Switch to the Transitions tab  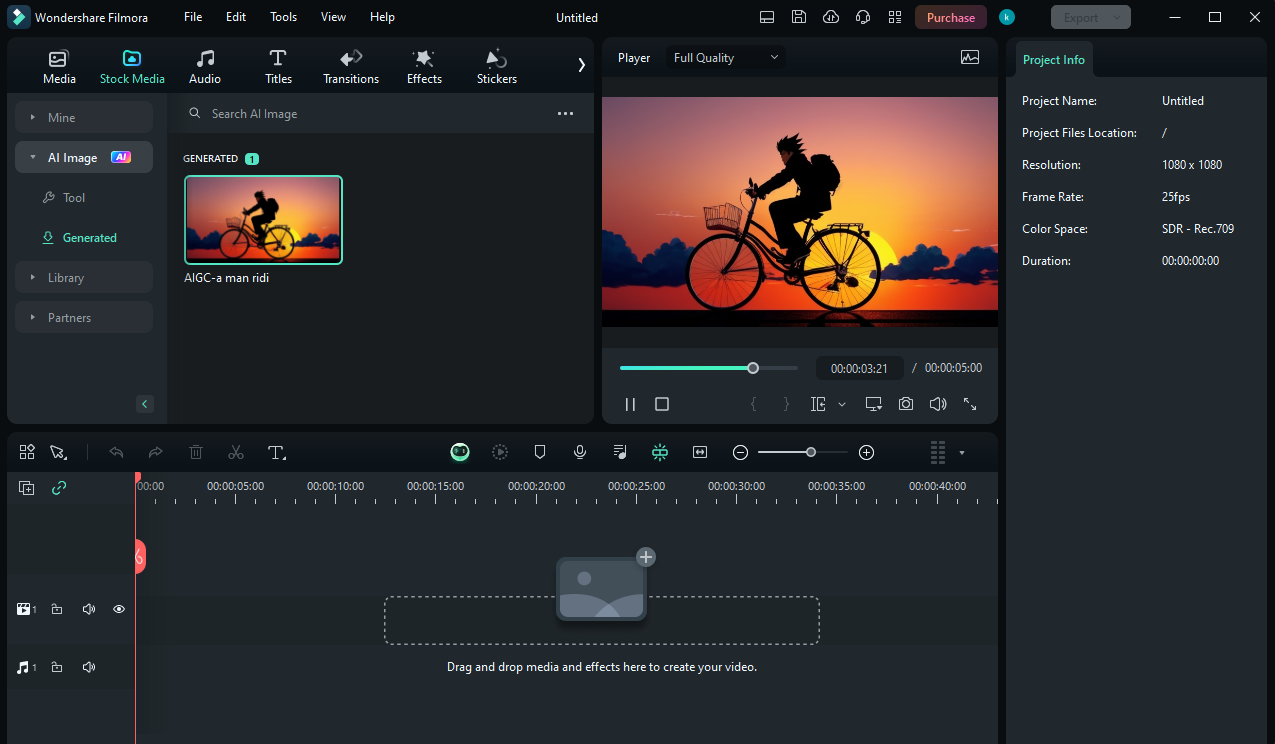[351, 66]
